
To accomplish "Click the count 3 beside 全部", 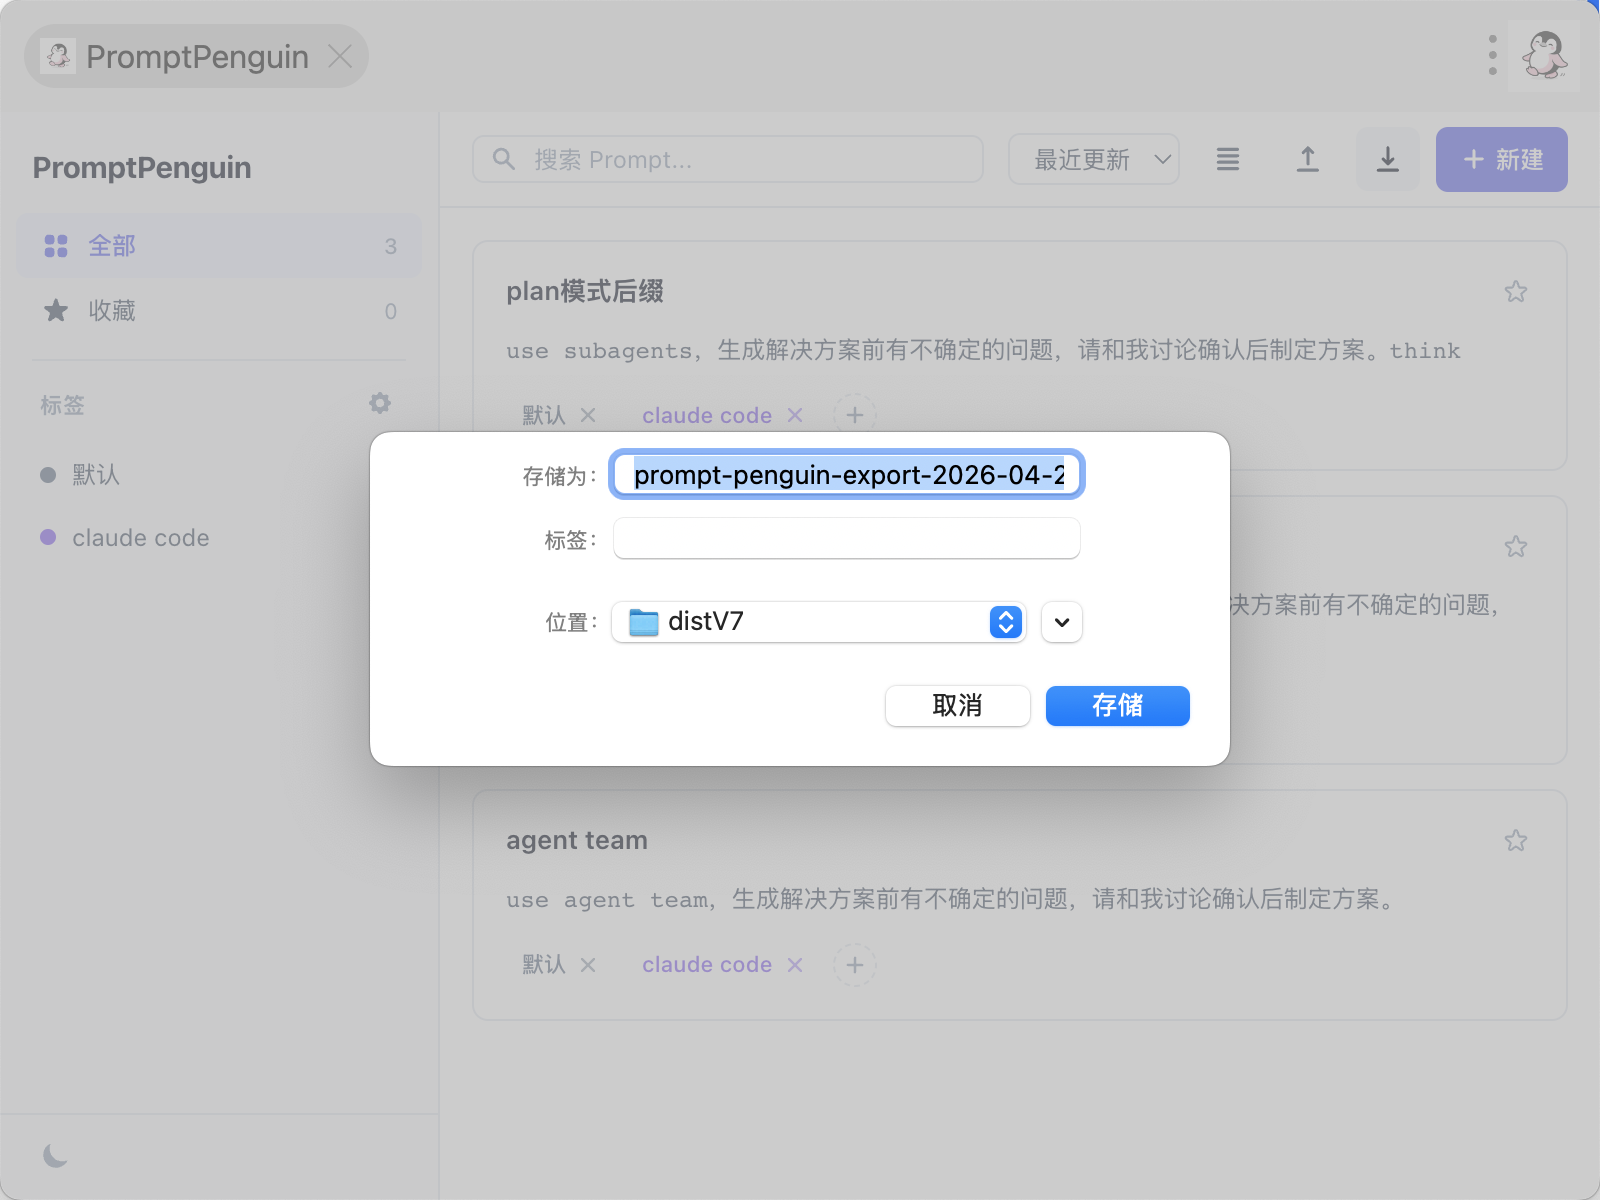I will click(391, 246).
